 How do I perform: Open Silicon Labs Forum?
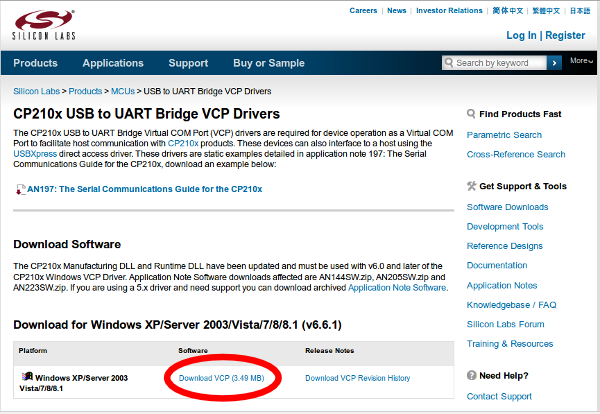tap(505, 324)
